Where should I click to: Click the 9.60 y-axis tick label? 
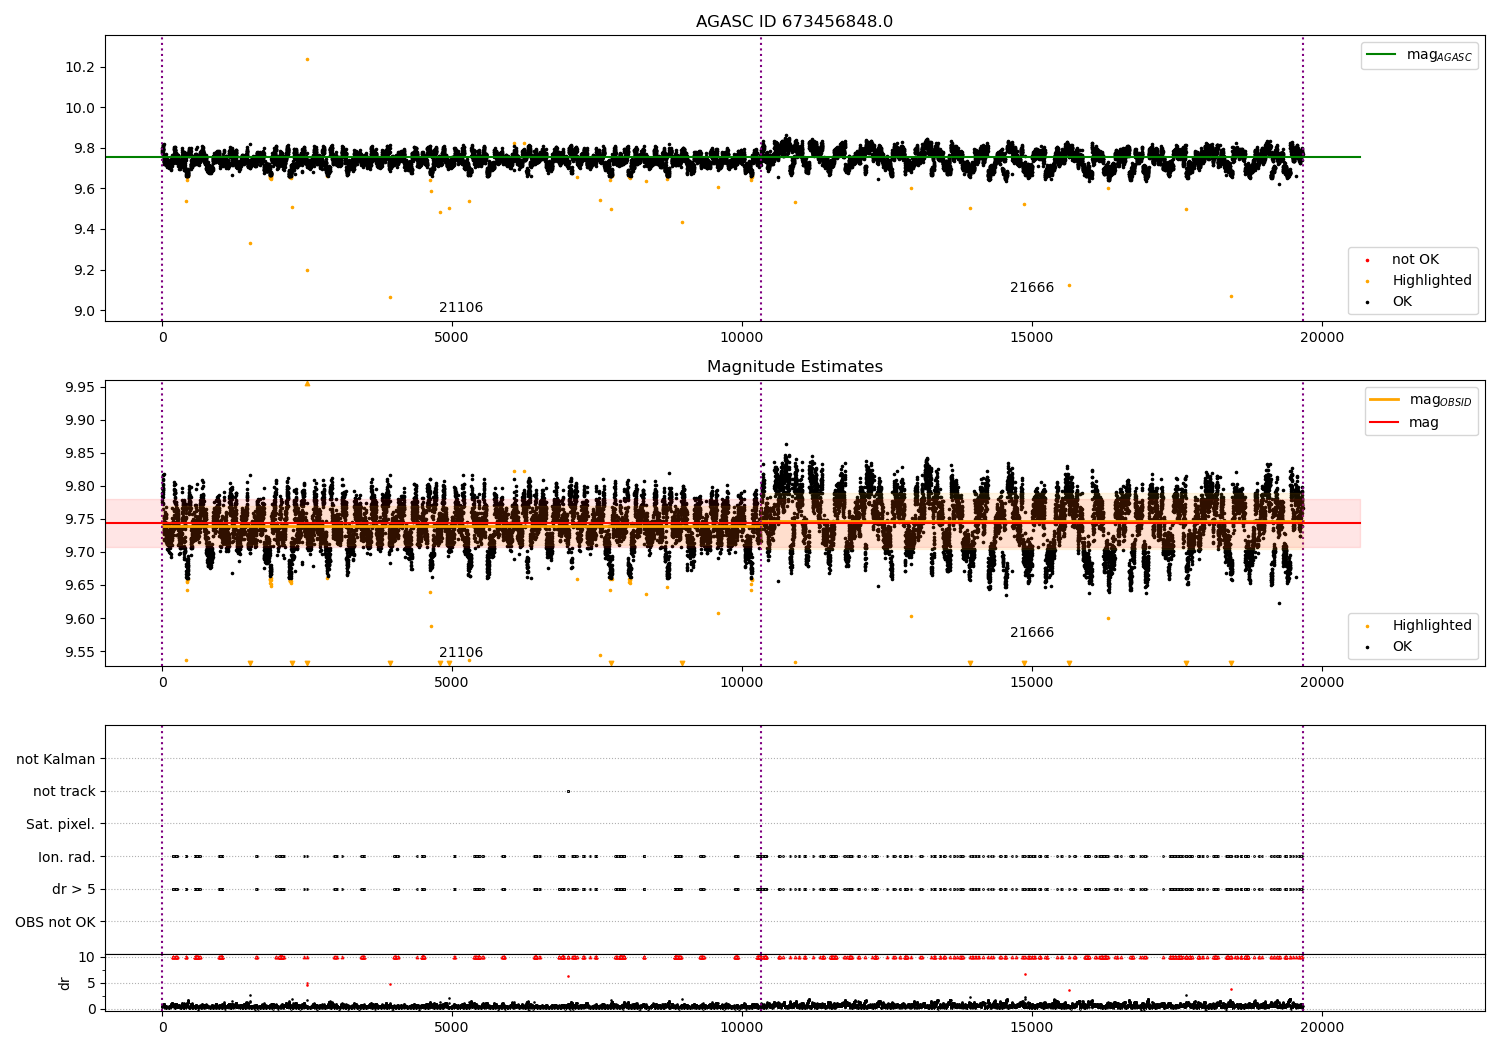pos(81,619)
